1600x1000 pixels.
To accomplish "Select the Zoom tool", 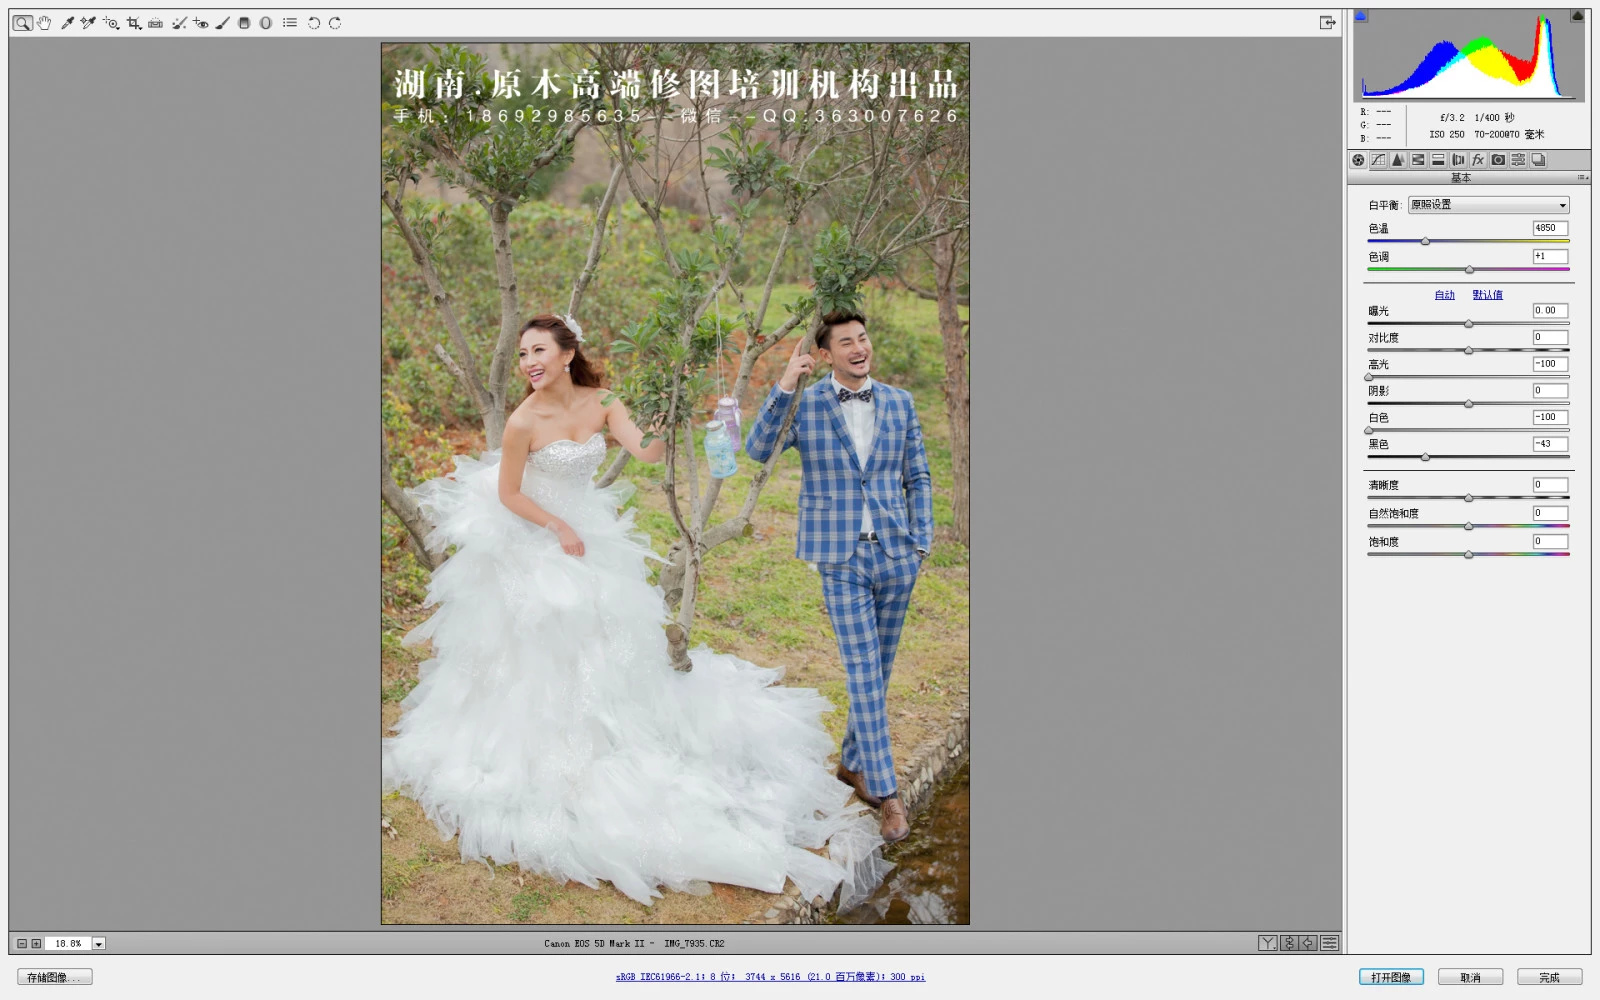I will tap(22, 23).
